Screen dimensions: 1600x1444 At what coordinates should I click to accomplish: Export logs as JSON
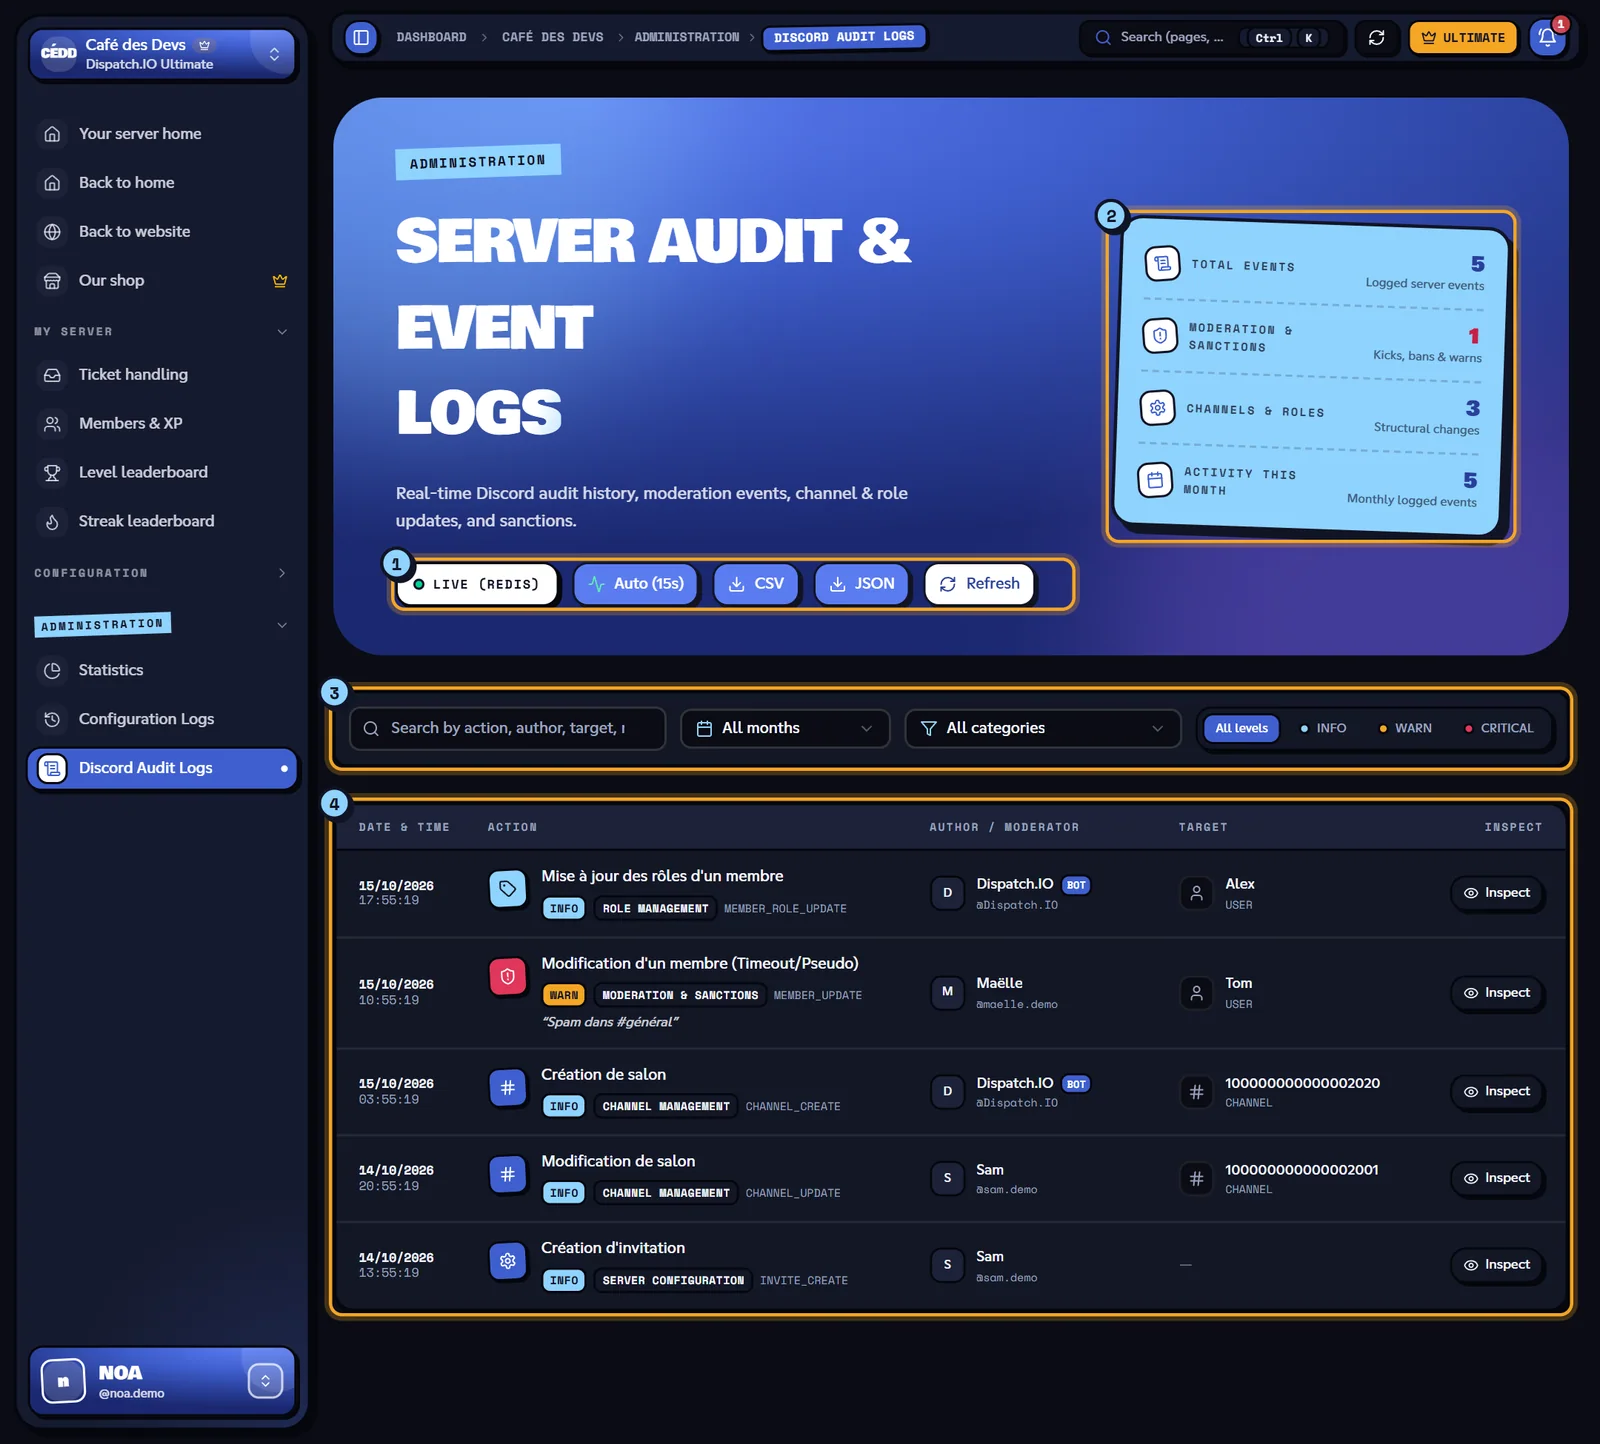point(861,584)
